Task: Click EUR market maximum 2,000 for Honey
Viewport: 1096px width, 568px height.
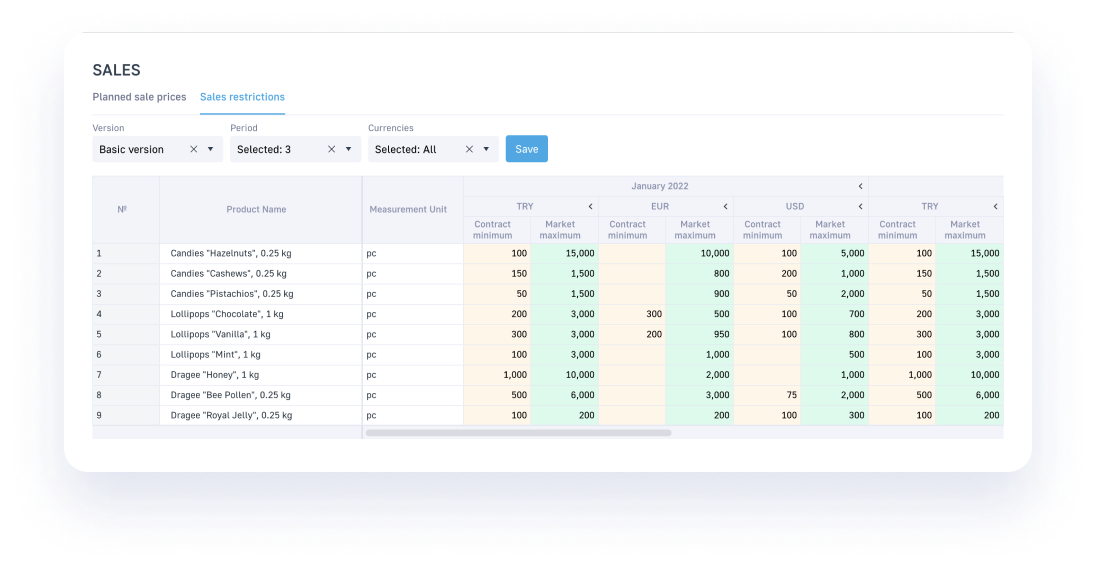Action: pyautogui.click(x=700, y=375)
